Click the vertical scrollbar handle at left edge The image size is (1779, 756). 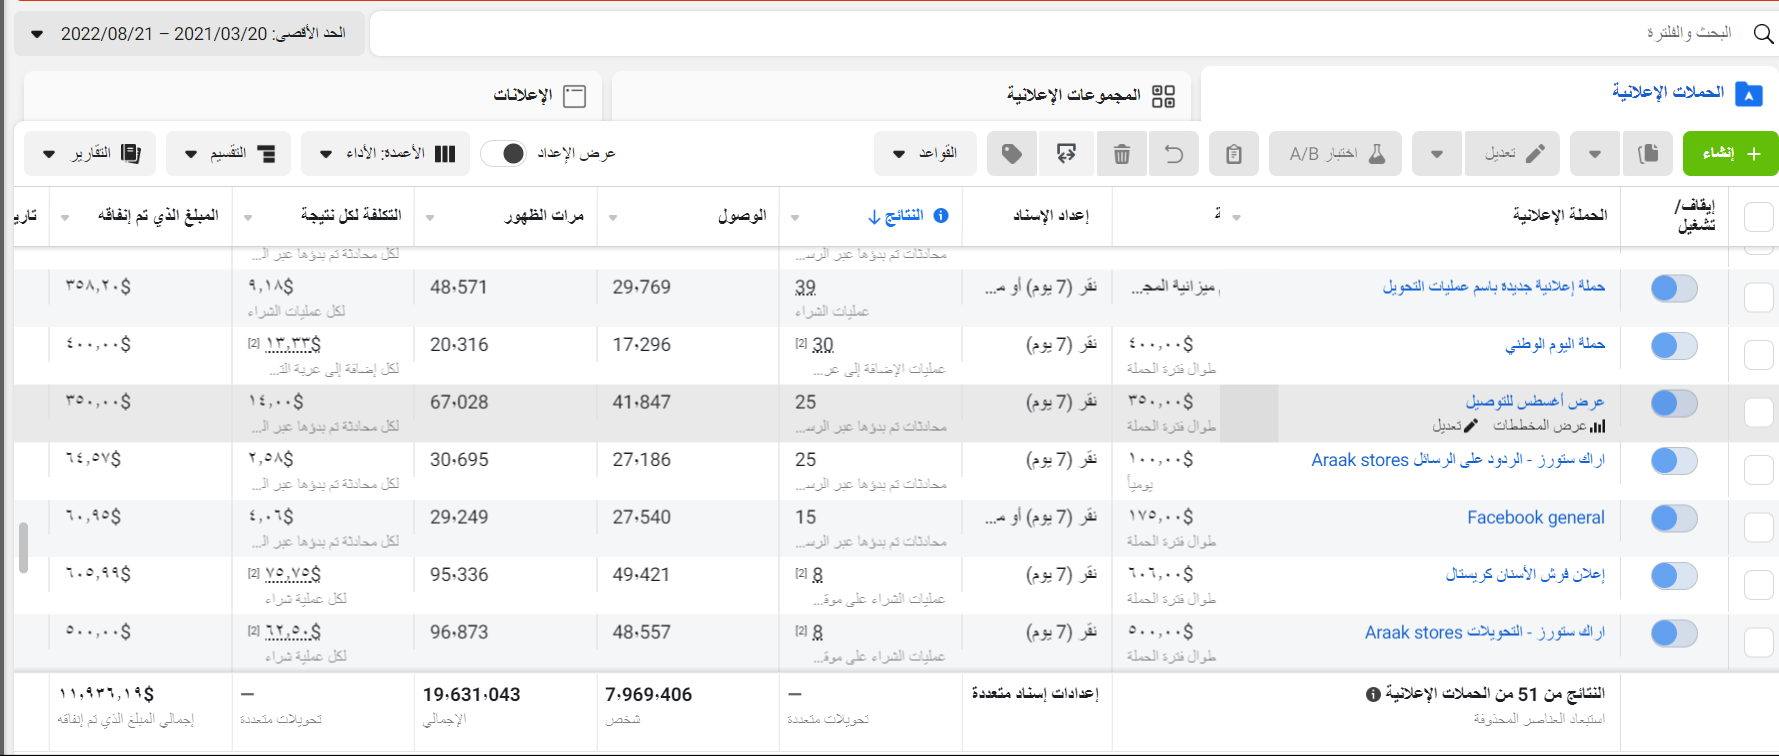tap(22, 547)
